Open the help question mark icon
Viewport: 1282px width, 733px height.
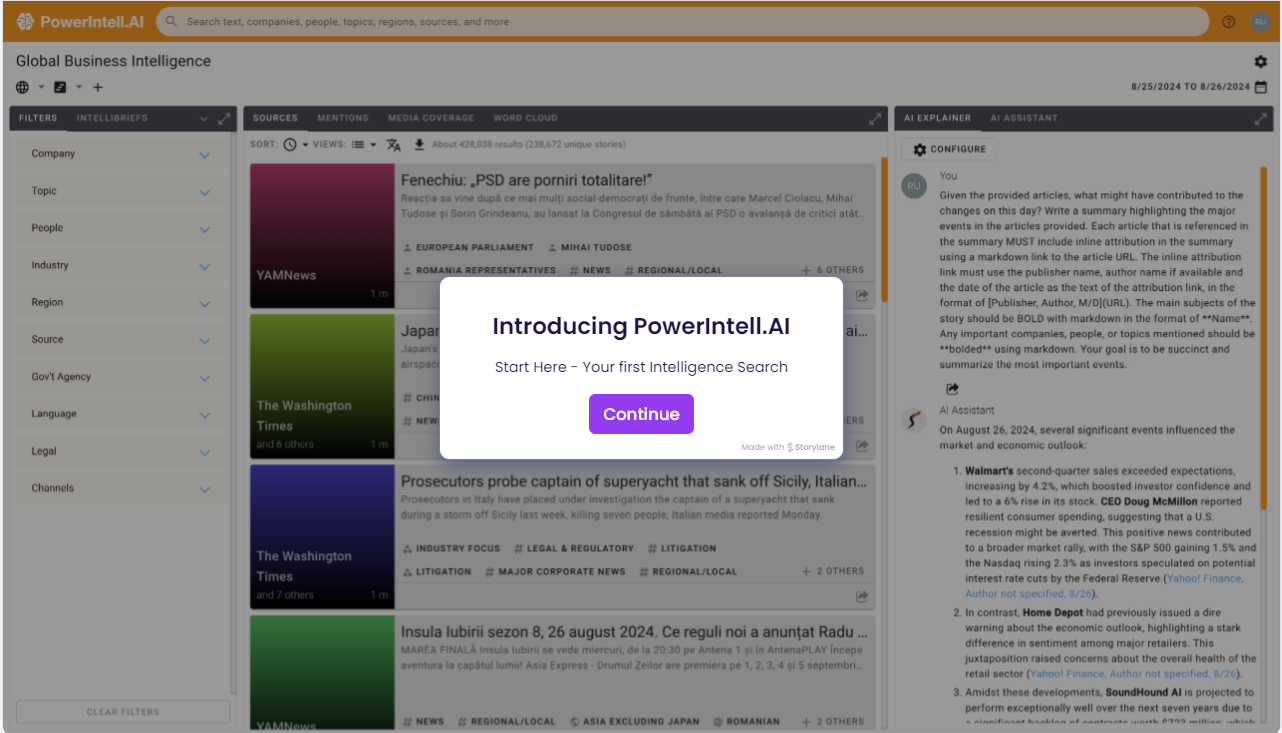click(1229, 21)
